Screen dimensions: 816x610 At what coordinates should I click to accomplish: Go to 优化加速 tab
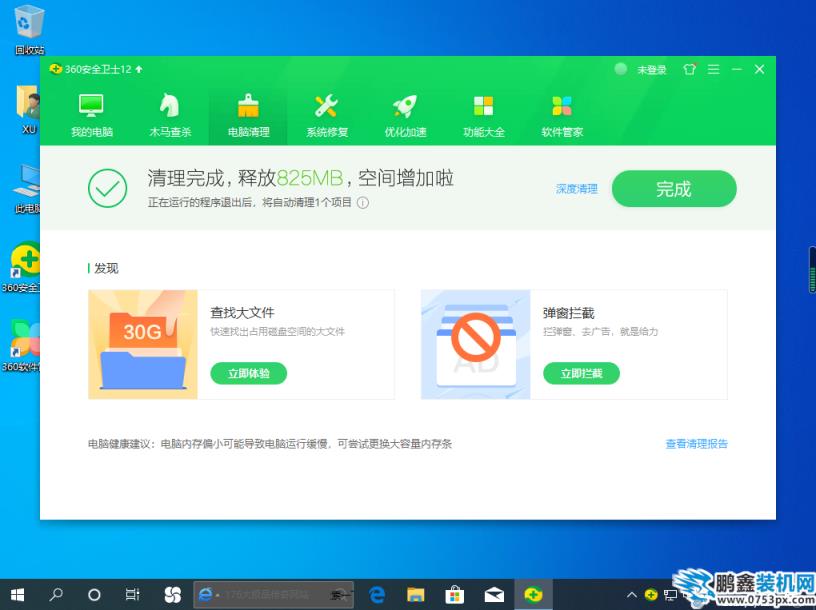(405, 116)
